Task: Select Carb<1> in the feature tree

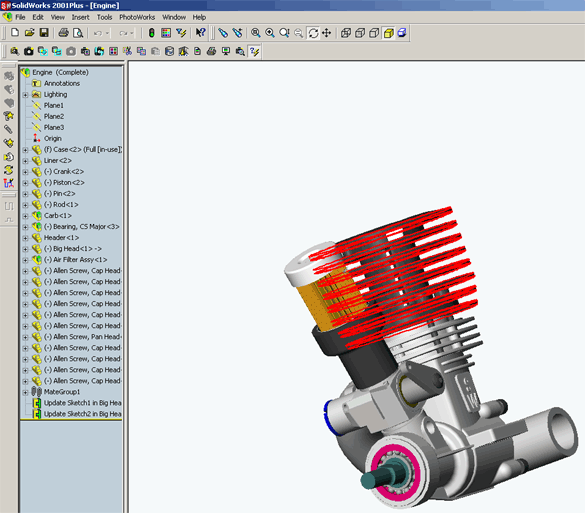Action: pyautogui.click(x=57, y=216)
